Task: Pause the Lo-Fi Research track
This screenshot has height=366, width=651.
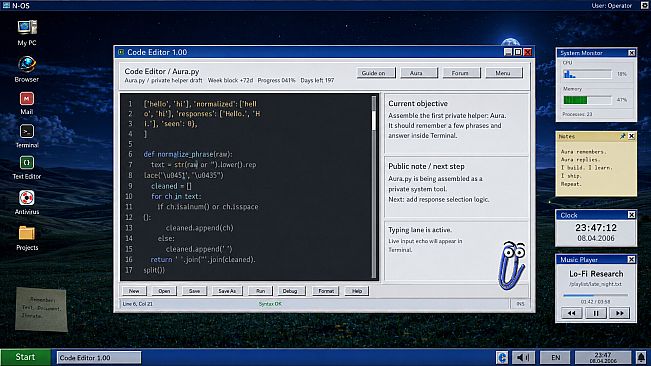Action: coord(595,313)
